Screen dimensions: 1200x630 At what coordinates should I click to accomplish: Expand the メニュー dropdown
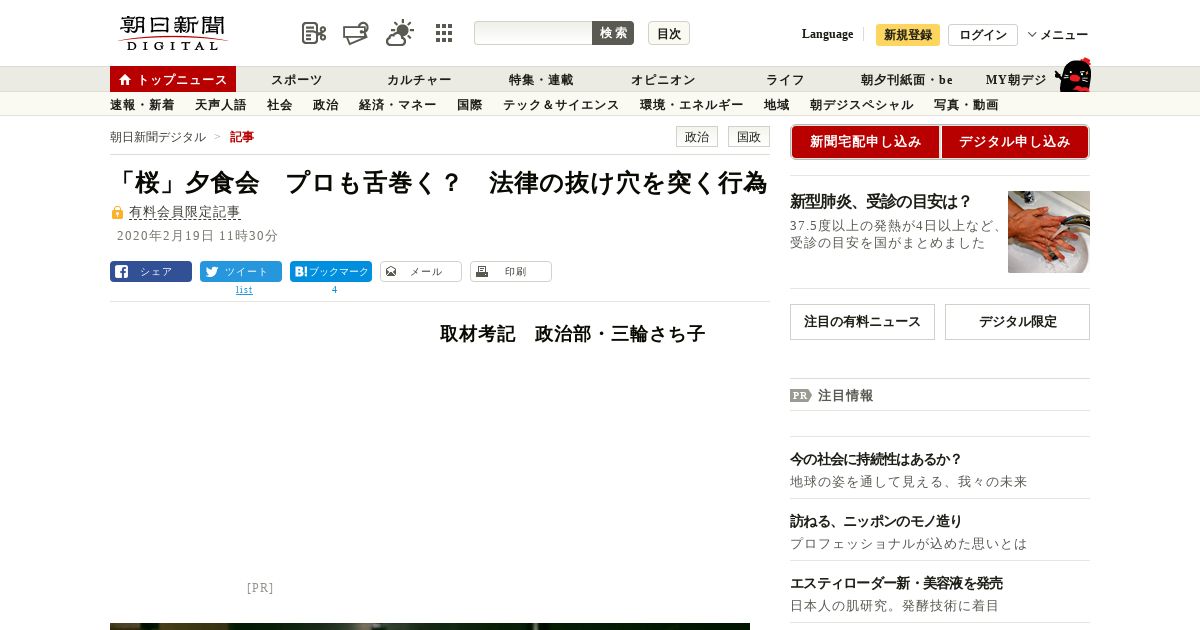tap(1058, 35)
